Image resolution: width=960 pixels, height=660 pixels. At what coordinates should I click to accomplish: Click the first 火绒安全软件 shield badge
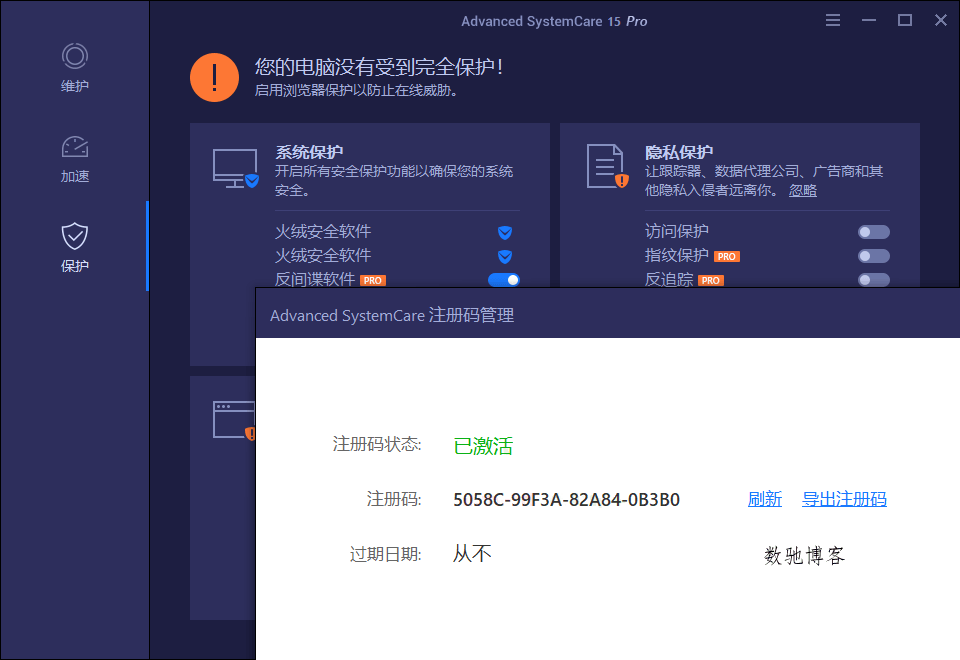click(x=505, y=232)
